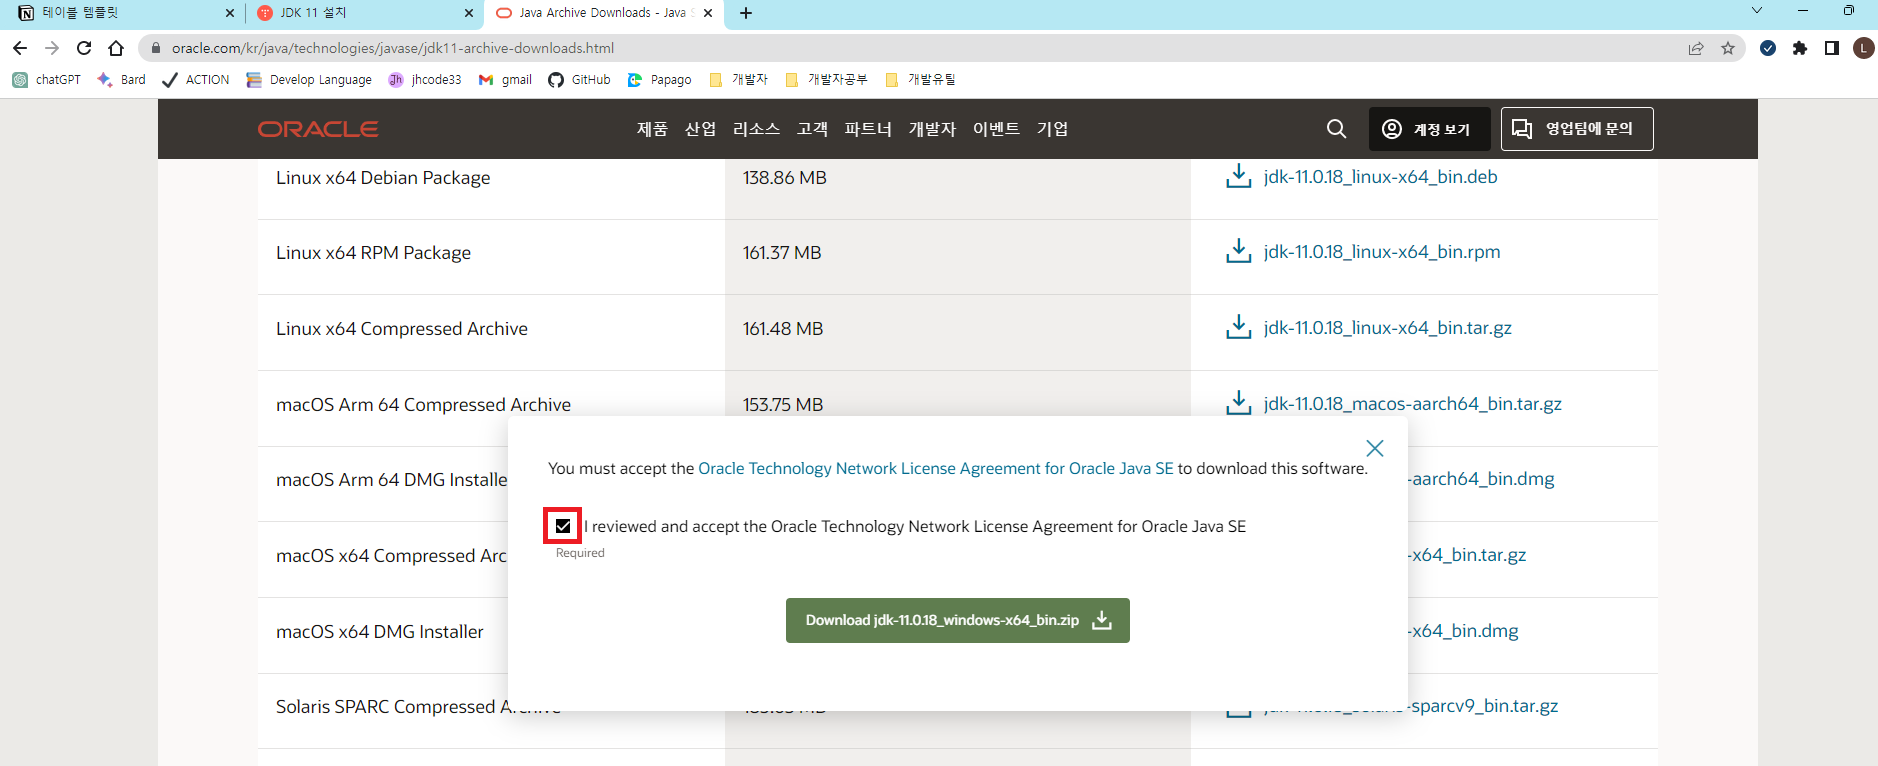This screenshot has height=766, width=1878.
Task: Expand the 개발자 bookmark folder
Action: point(738,80)
